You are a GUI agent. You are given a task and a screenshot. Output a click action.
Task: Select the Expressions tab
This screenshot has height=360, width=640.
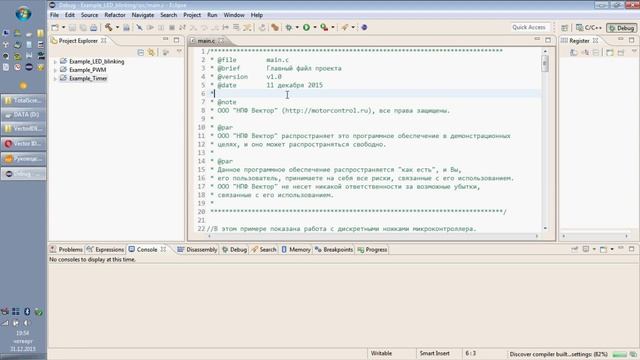coord(105,249)
